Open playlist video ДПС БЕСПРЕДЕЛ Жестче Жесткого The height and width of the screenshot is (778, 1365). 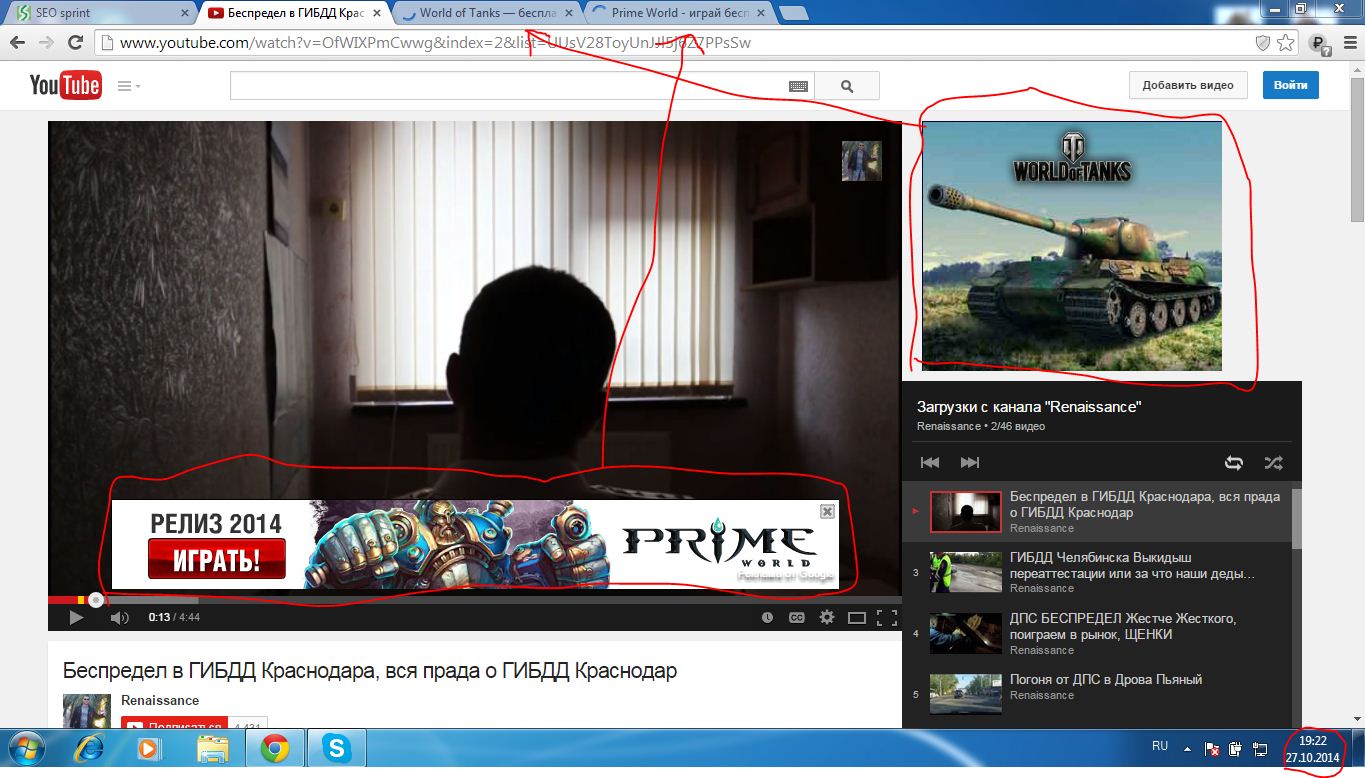(x=1096, y=634)
